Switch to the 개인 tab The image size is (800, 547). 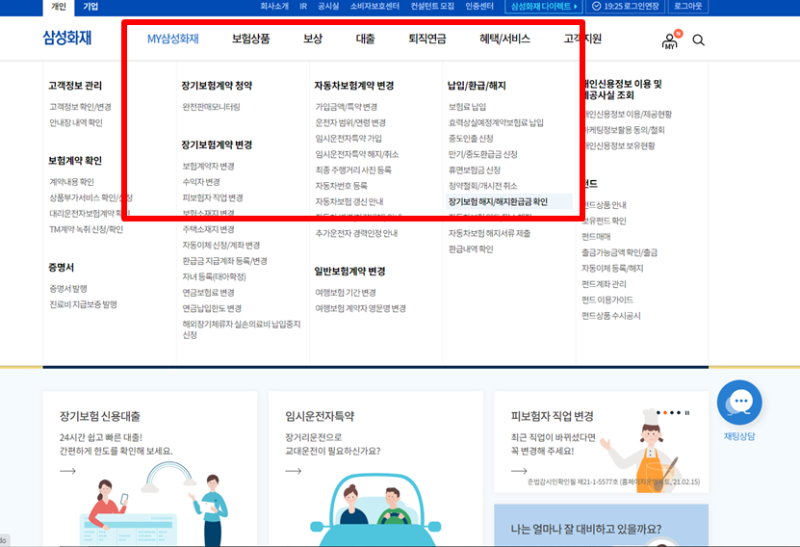(x=59, y=7)
